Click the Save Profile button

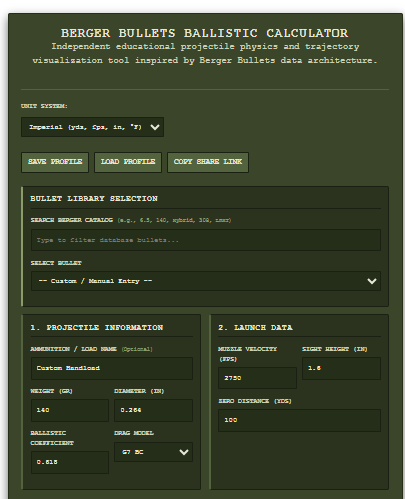click(x=55, y=162)
